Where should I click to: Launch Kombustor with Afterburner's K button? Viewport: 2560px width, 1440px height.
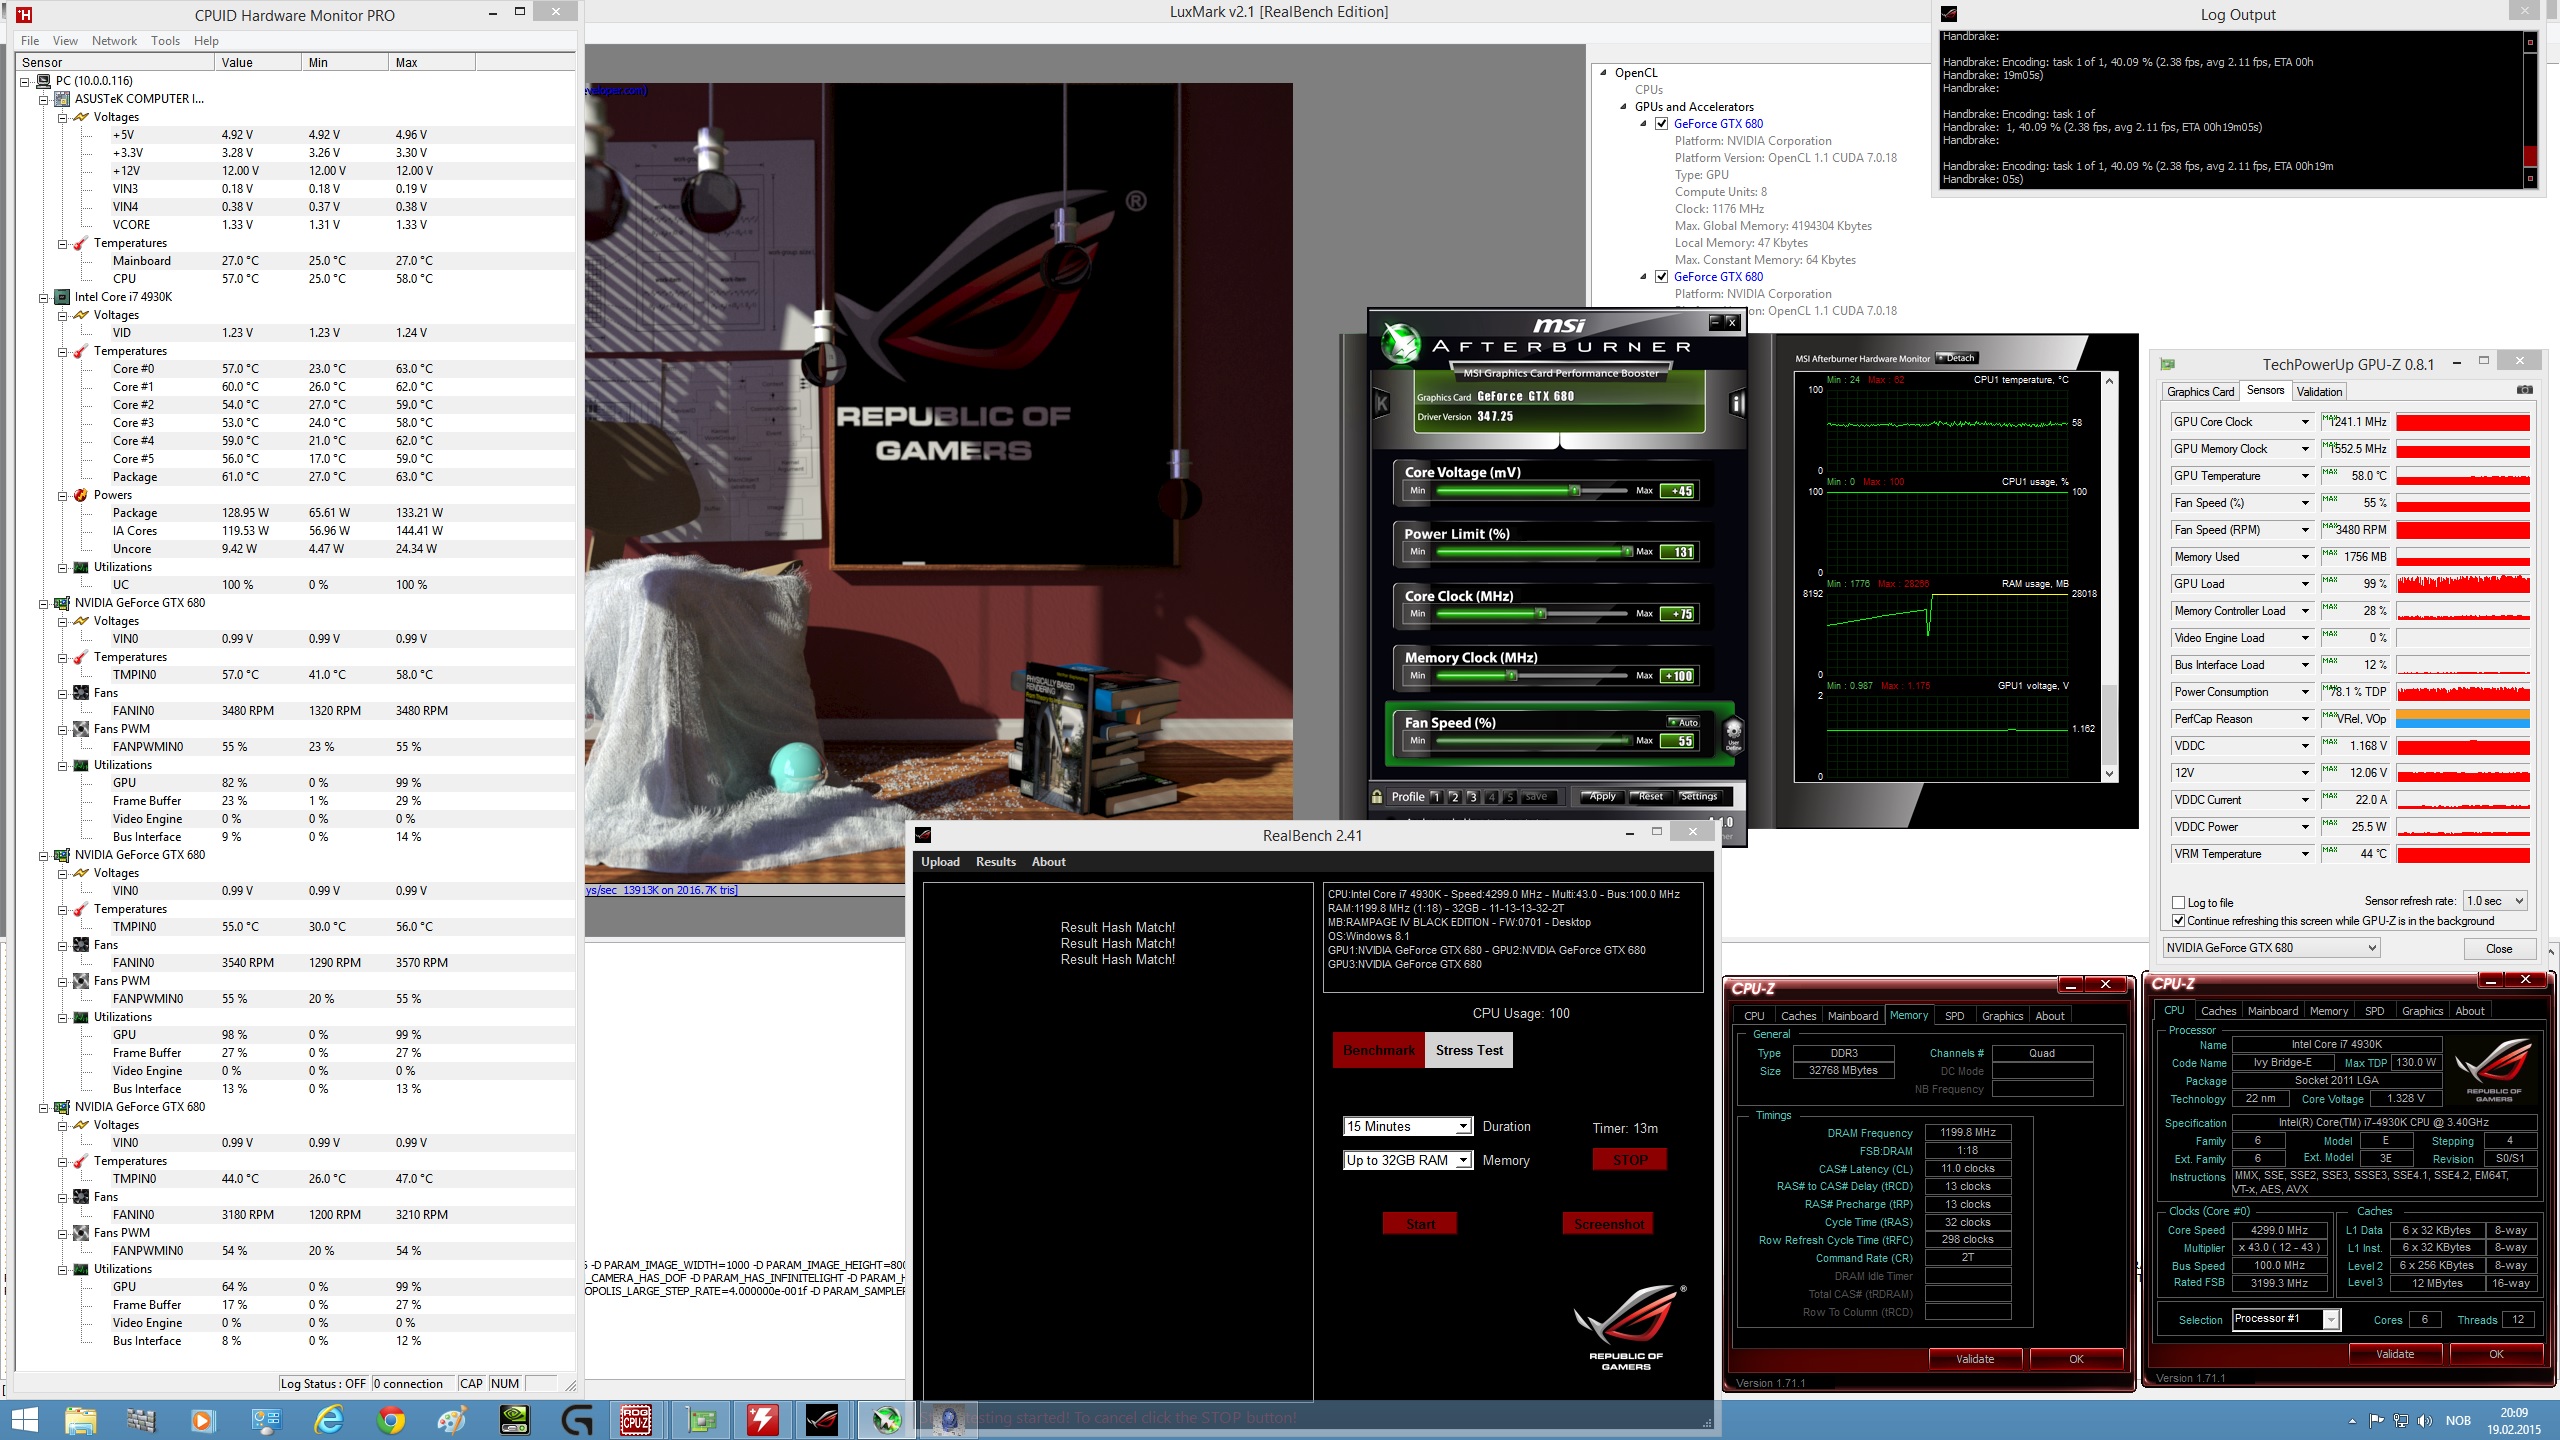1382,404
